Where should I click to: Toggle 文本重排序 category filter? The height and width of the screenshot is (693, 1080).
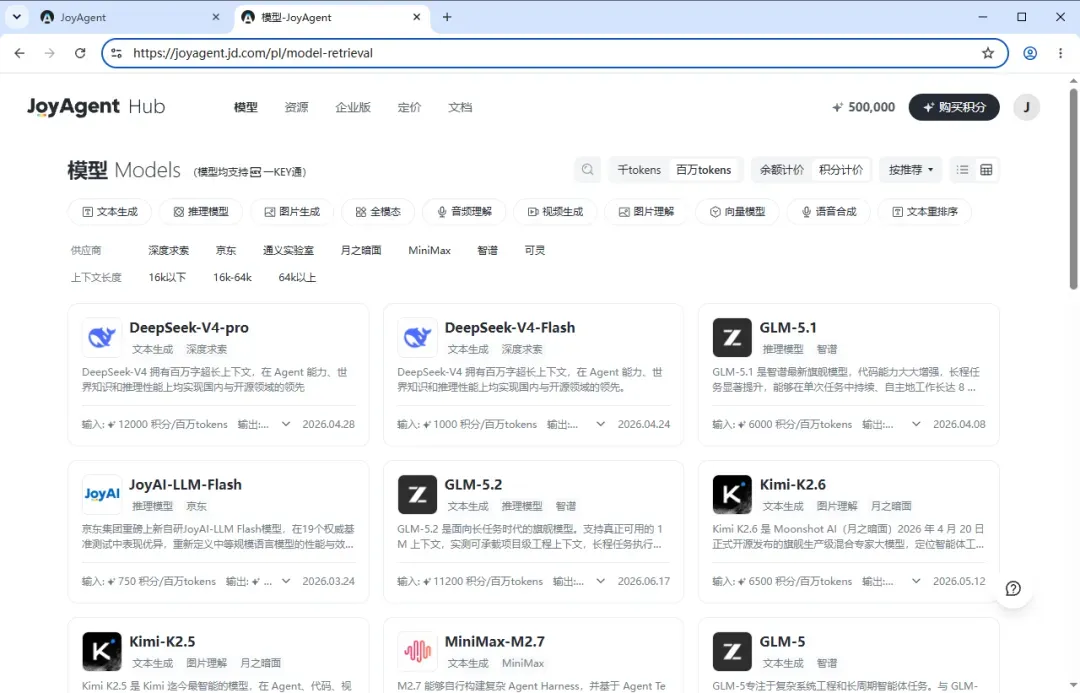tap(924, 211)
